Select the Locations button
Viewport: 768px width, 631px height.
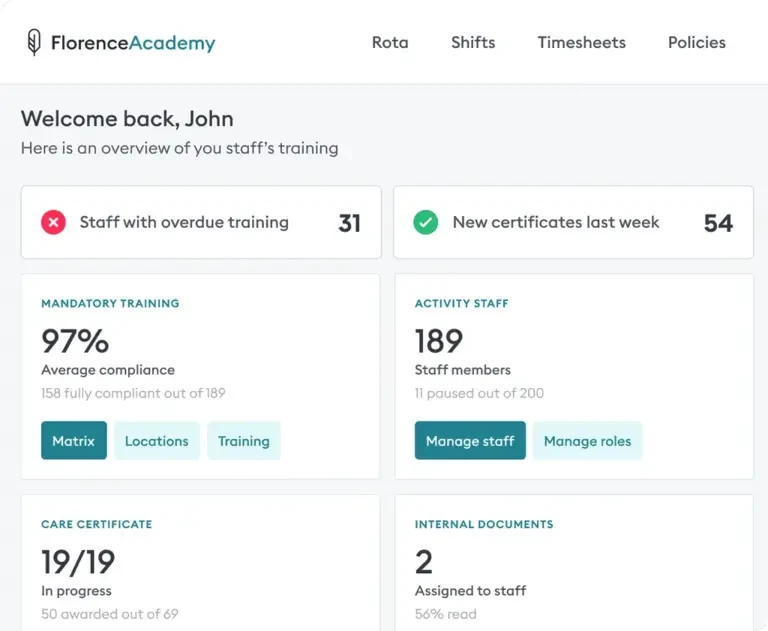pos(157,440)
